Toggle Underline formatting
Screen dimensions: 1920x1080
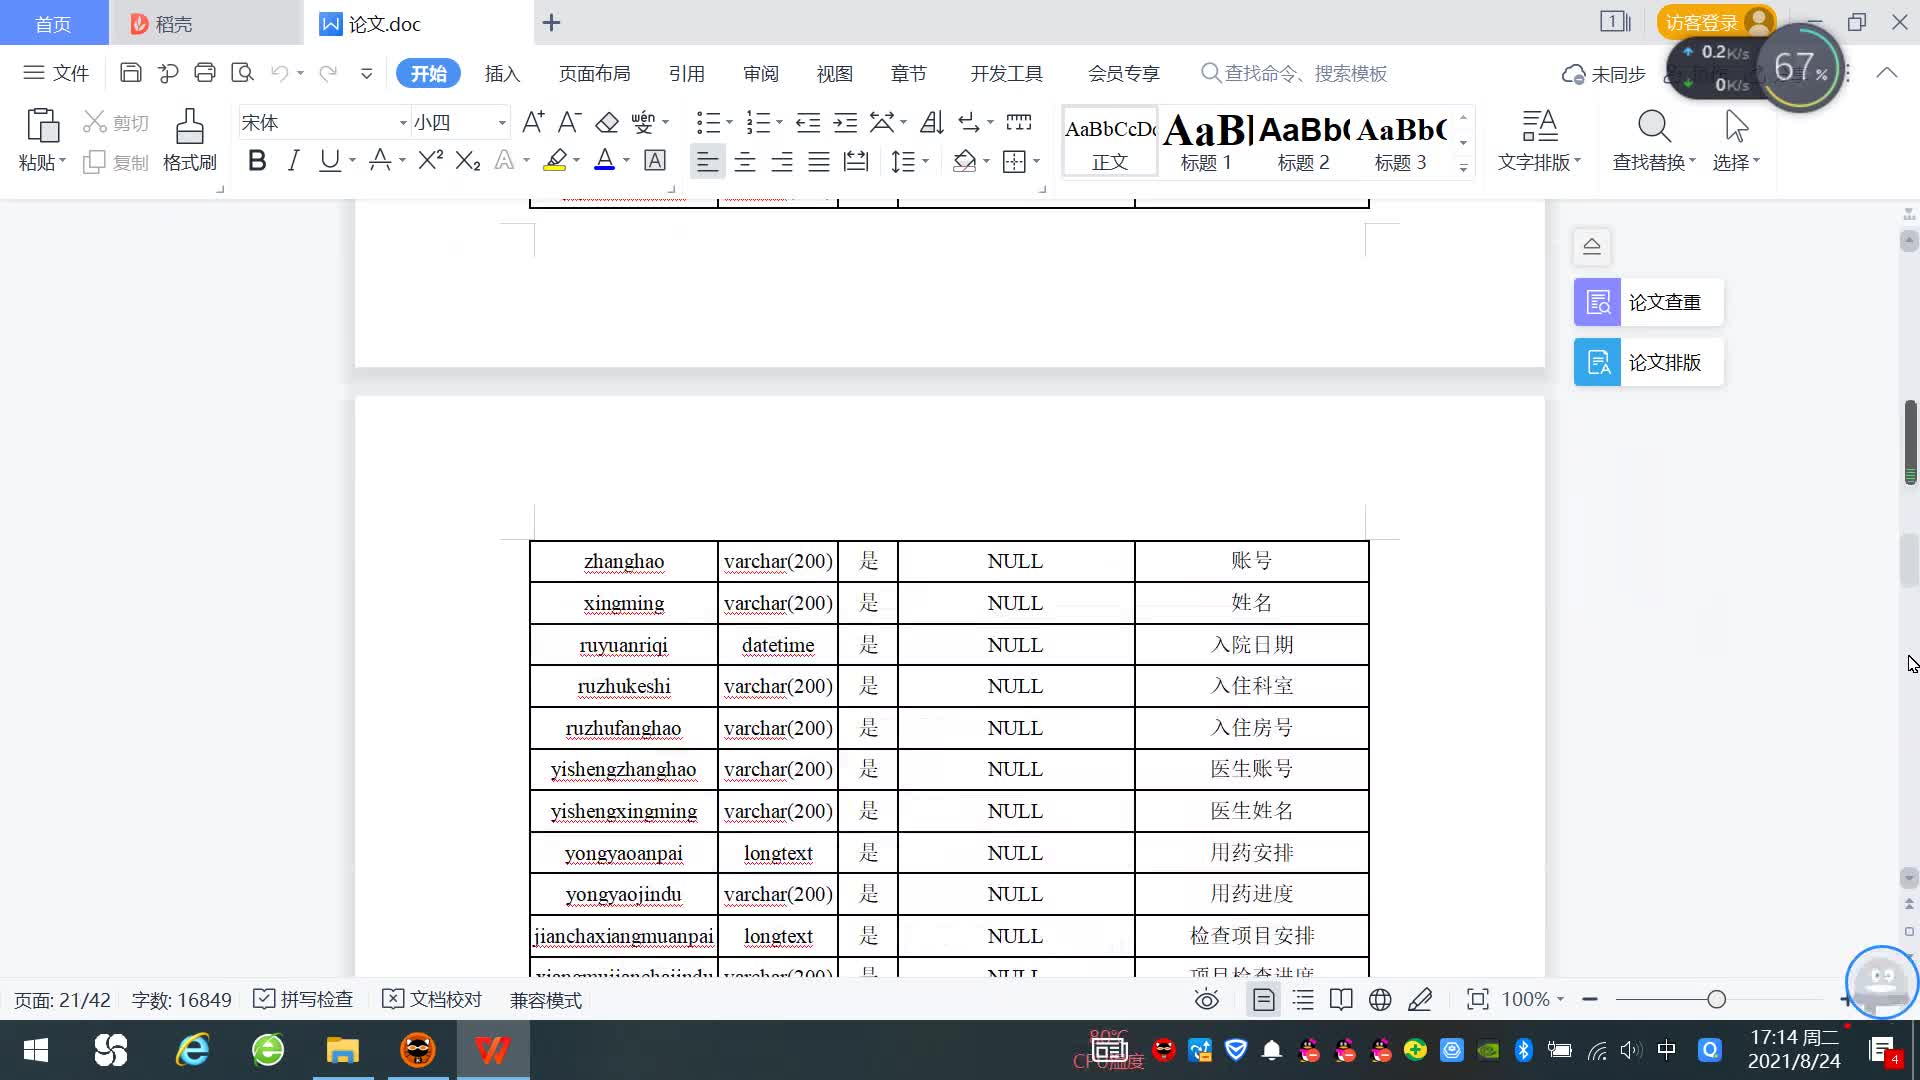pos(329,160)
